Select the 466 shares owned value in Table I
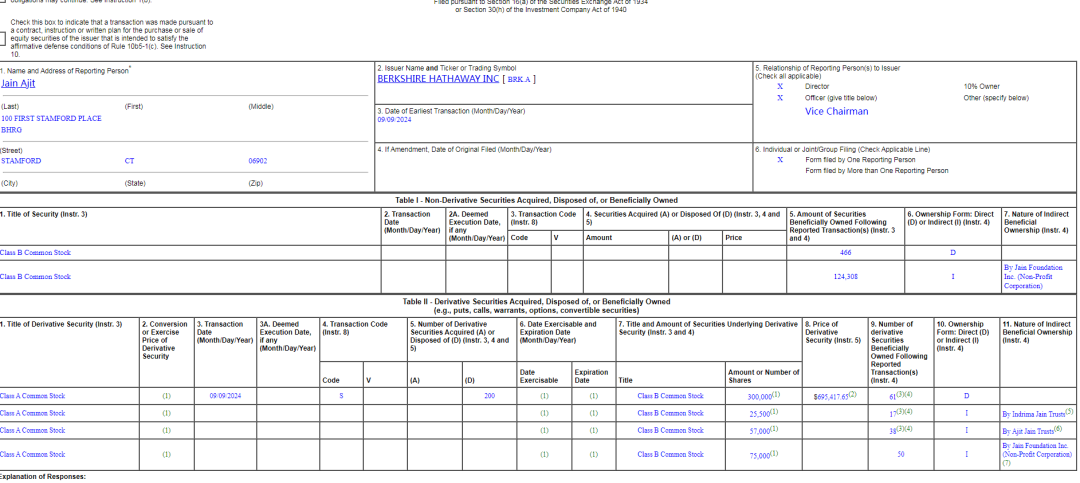Viewport: 1080px width, 483px height. [846, 253]
